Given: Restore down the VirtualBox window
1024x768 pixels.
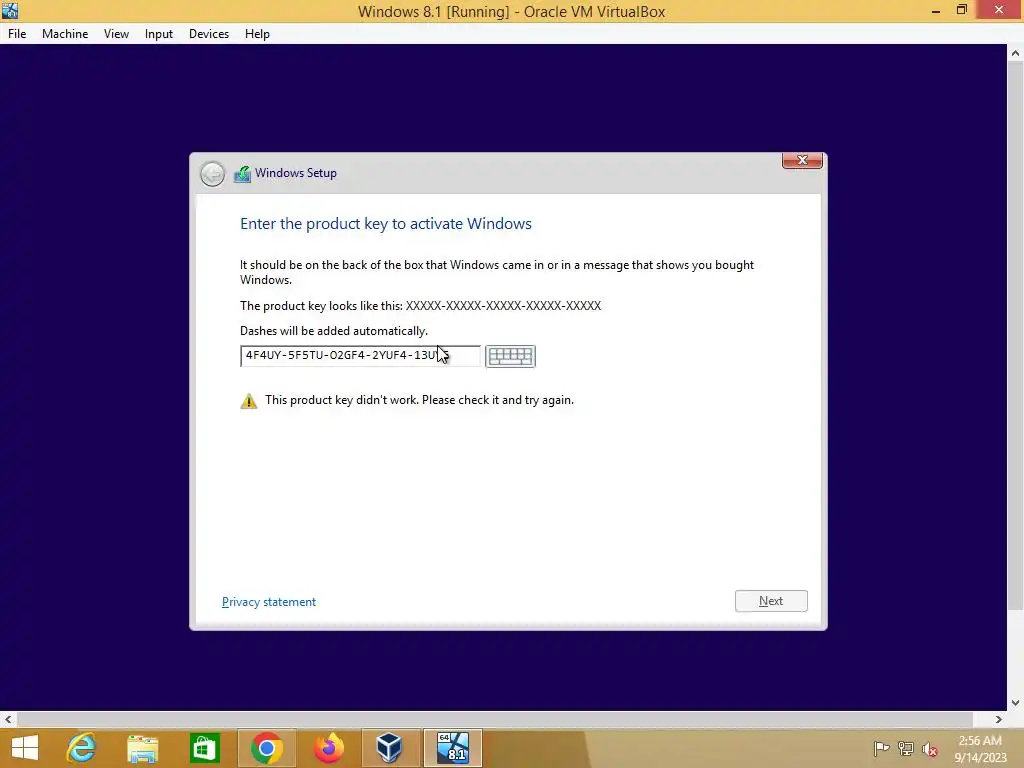Looking at the screenshot, I should (962, 10).
